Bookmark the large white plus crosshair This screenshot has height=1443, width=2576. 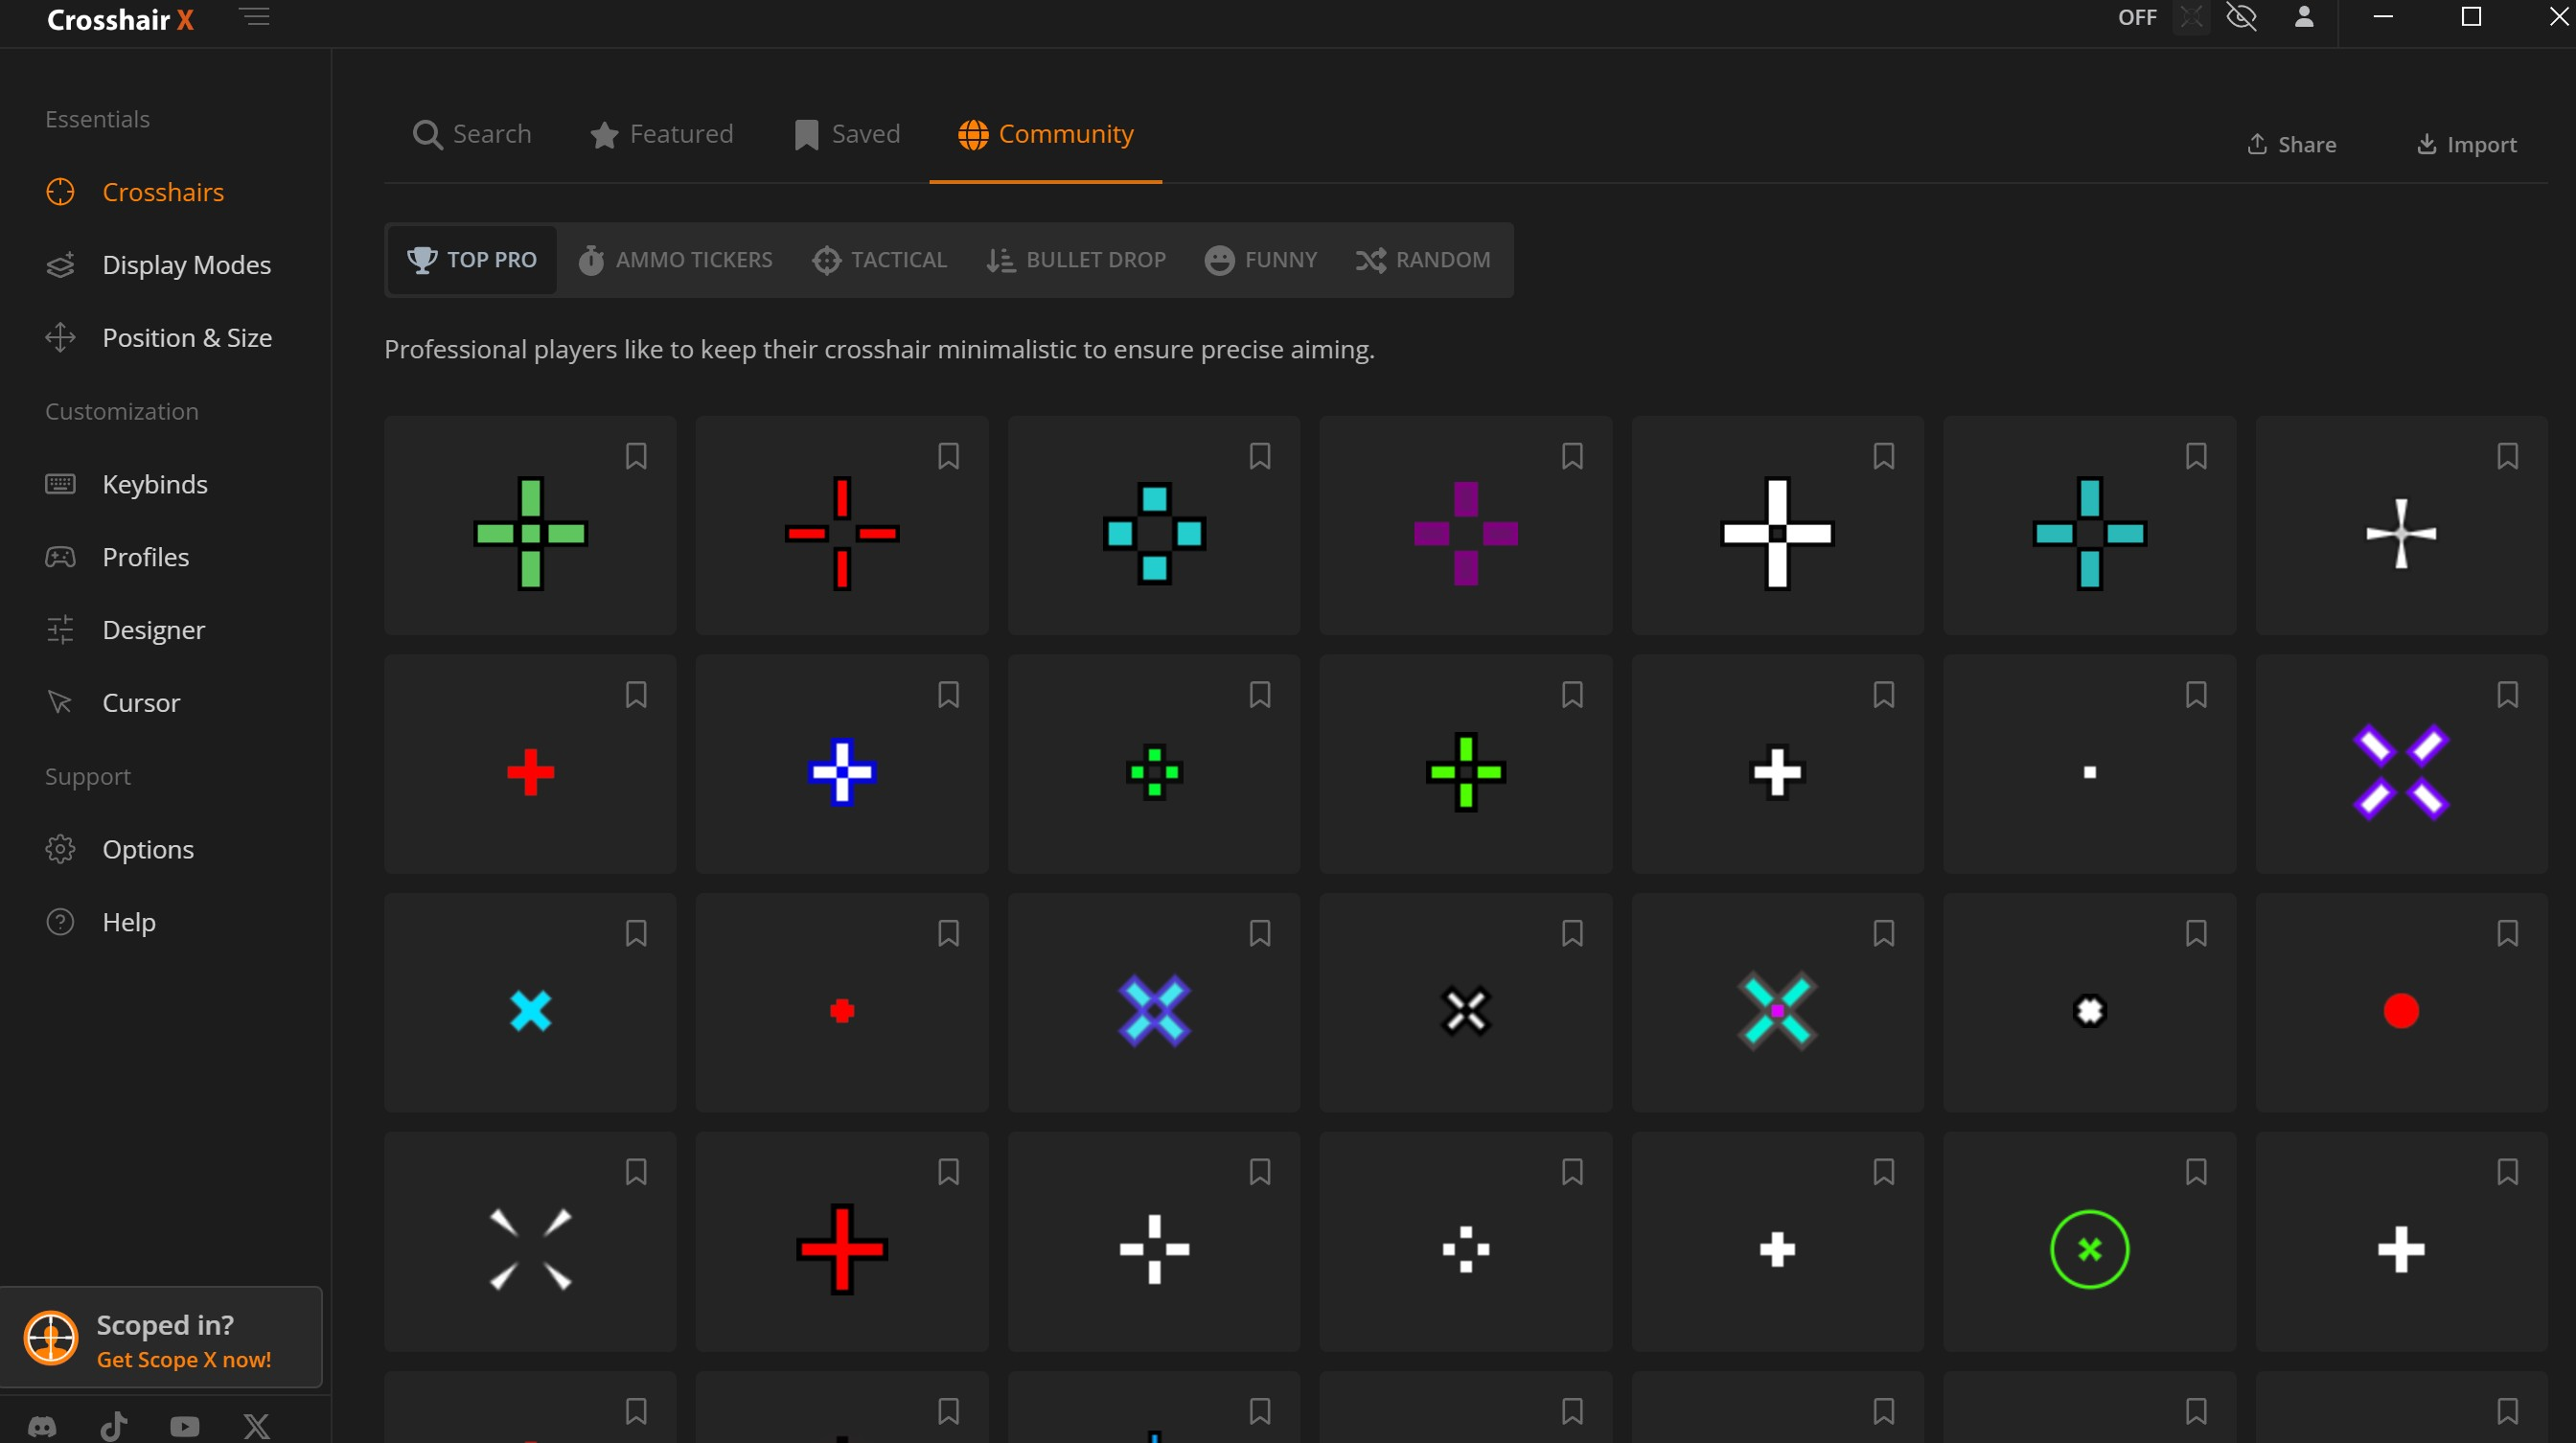coord(1884,456)
